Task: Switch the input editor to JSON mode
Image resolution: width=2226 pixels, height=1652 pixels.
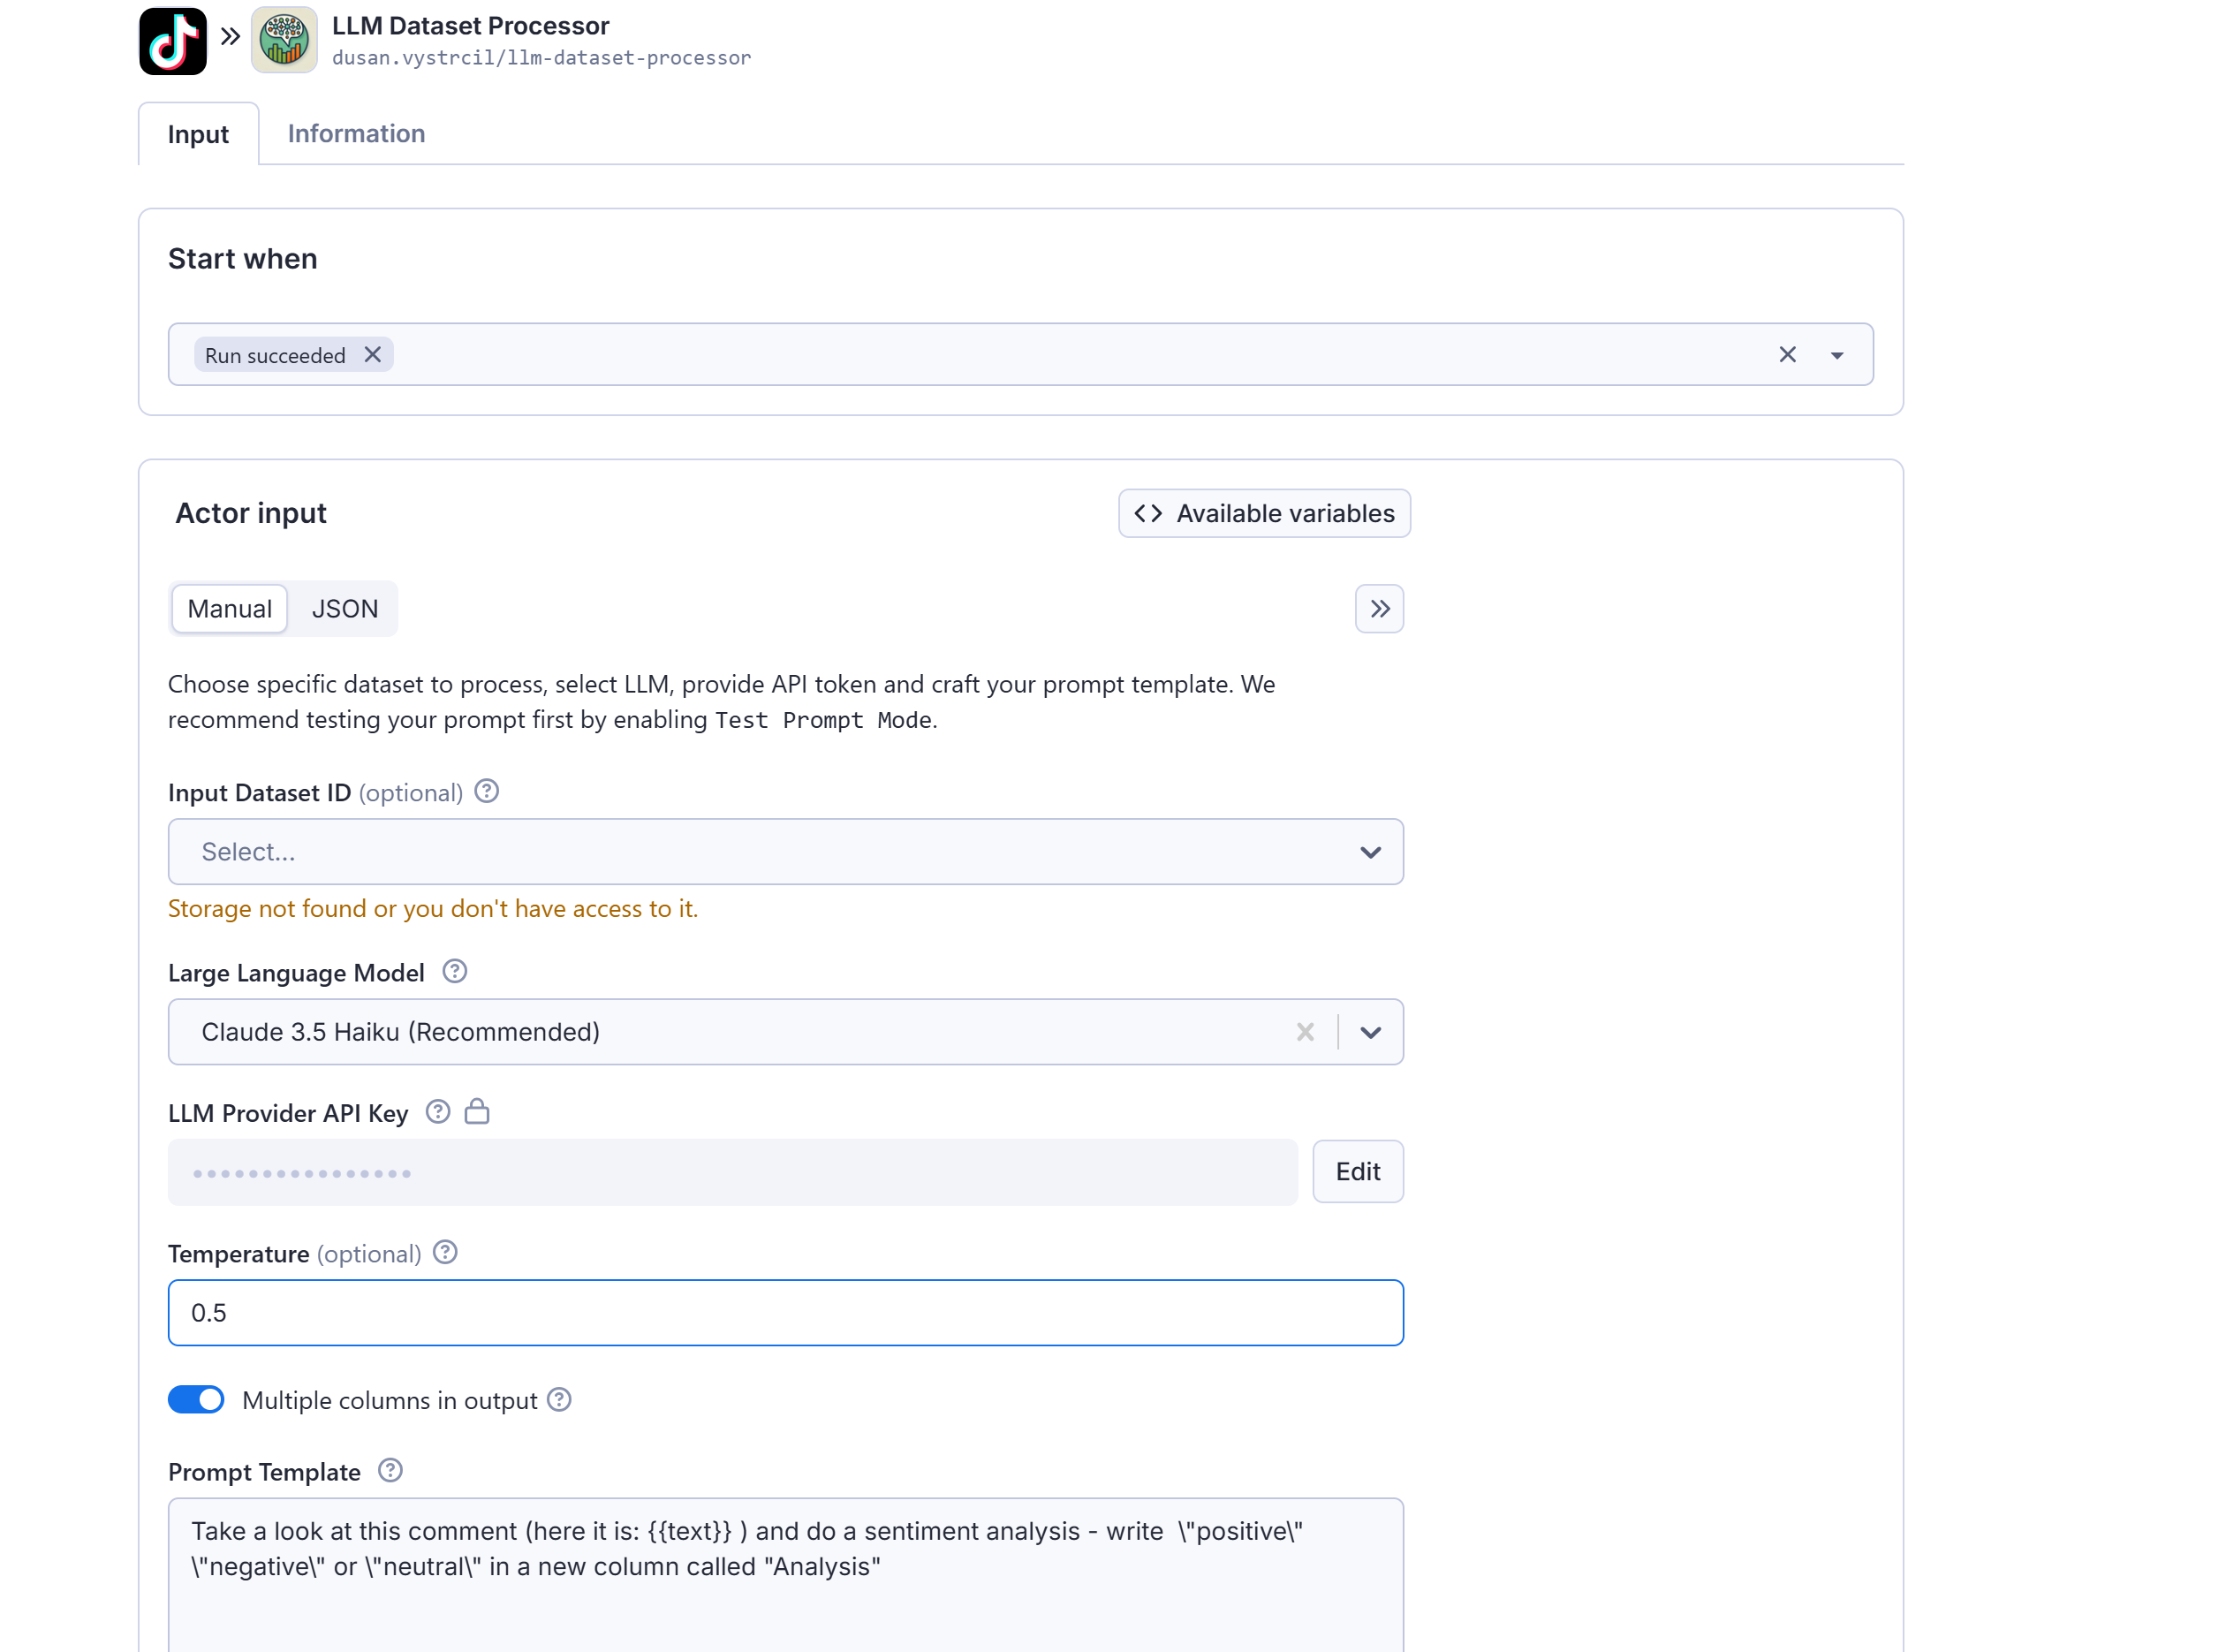Action: 344,609
